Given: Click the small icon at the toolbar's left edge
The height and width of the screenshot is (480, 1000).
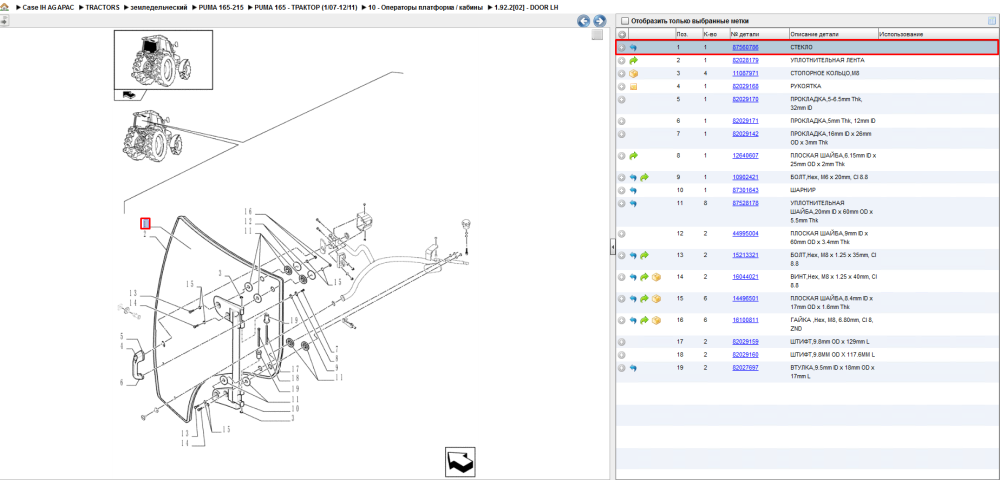Looking at the screenshot, I should 4,21.
